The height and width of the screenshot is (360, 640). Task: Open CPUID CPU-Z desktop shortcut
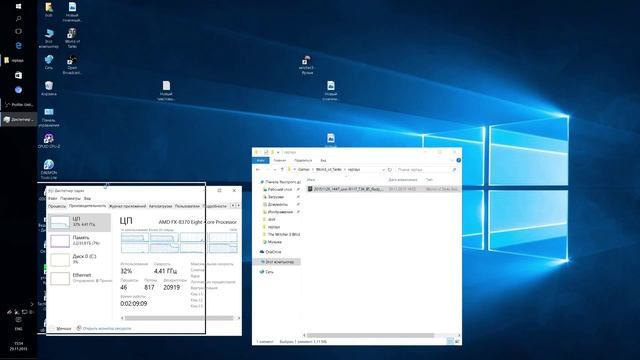pyautogui.click(x=49, y=141)
